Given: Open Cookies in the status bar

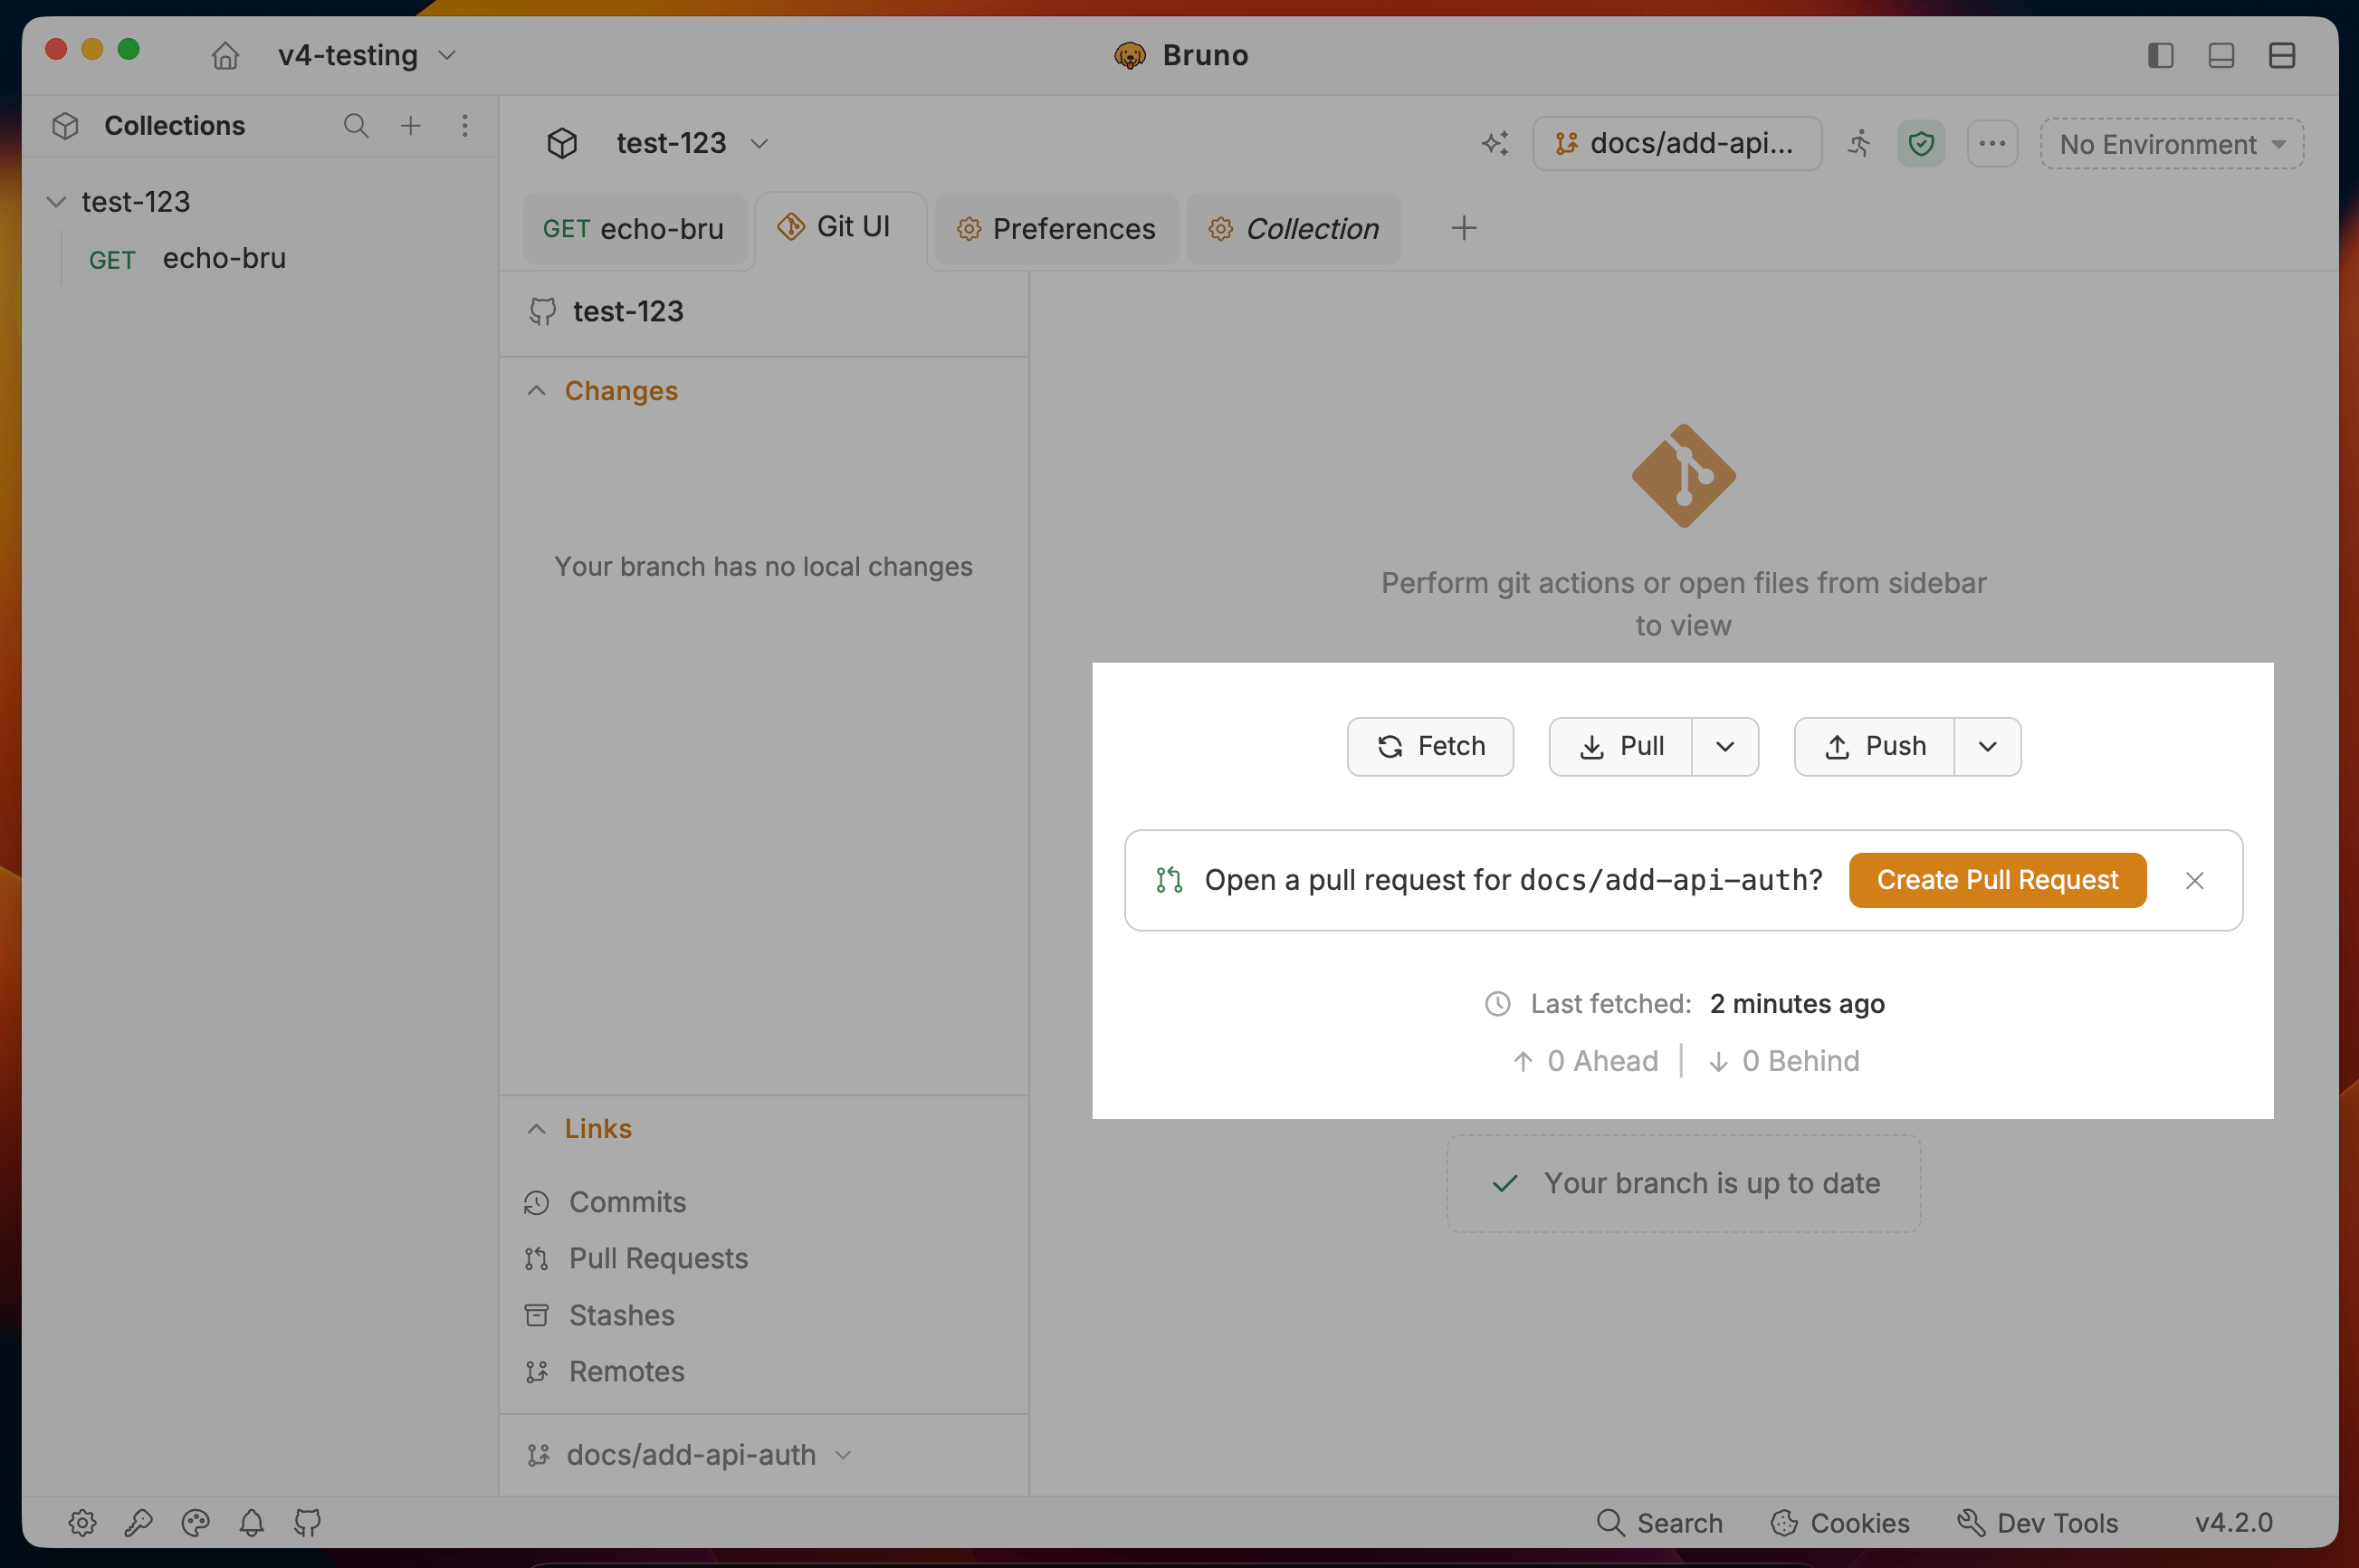Looking at the screenshot, I should (x=1840, y=1523).
